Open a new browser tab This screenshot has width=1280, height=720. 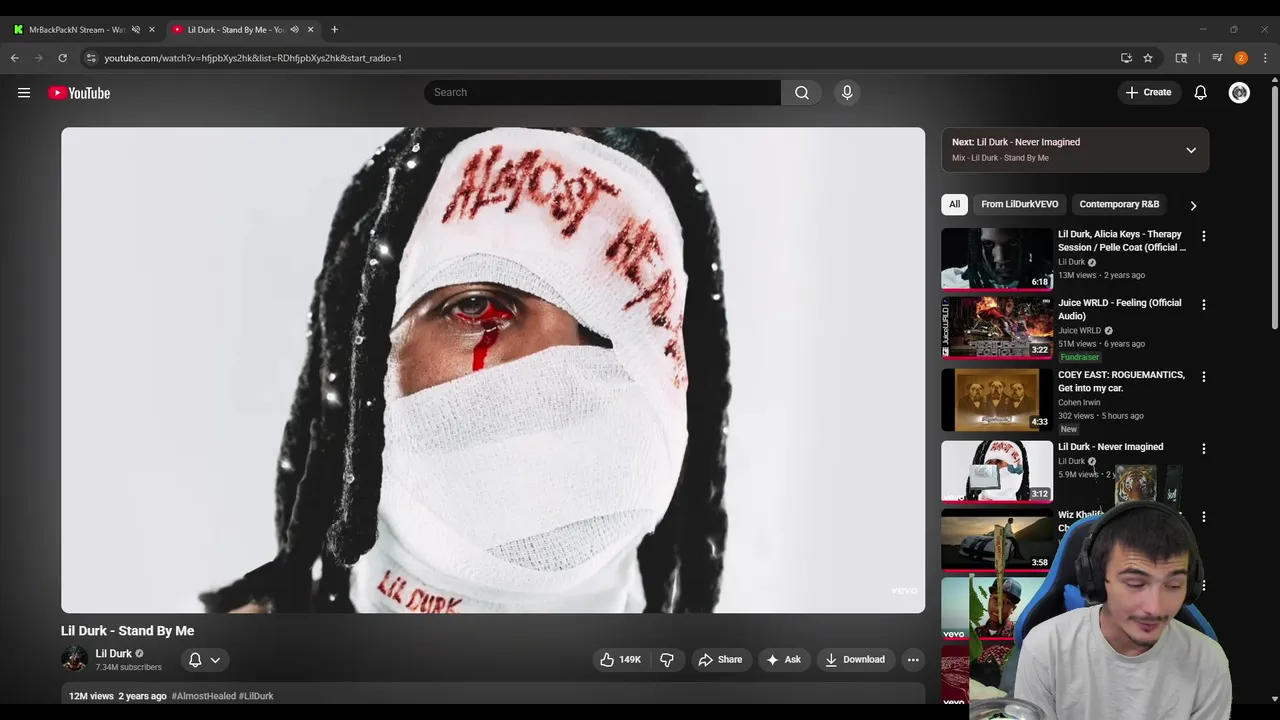point(334,29)
